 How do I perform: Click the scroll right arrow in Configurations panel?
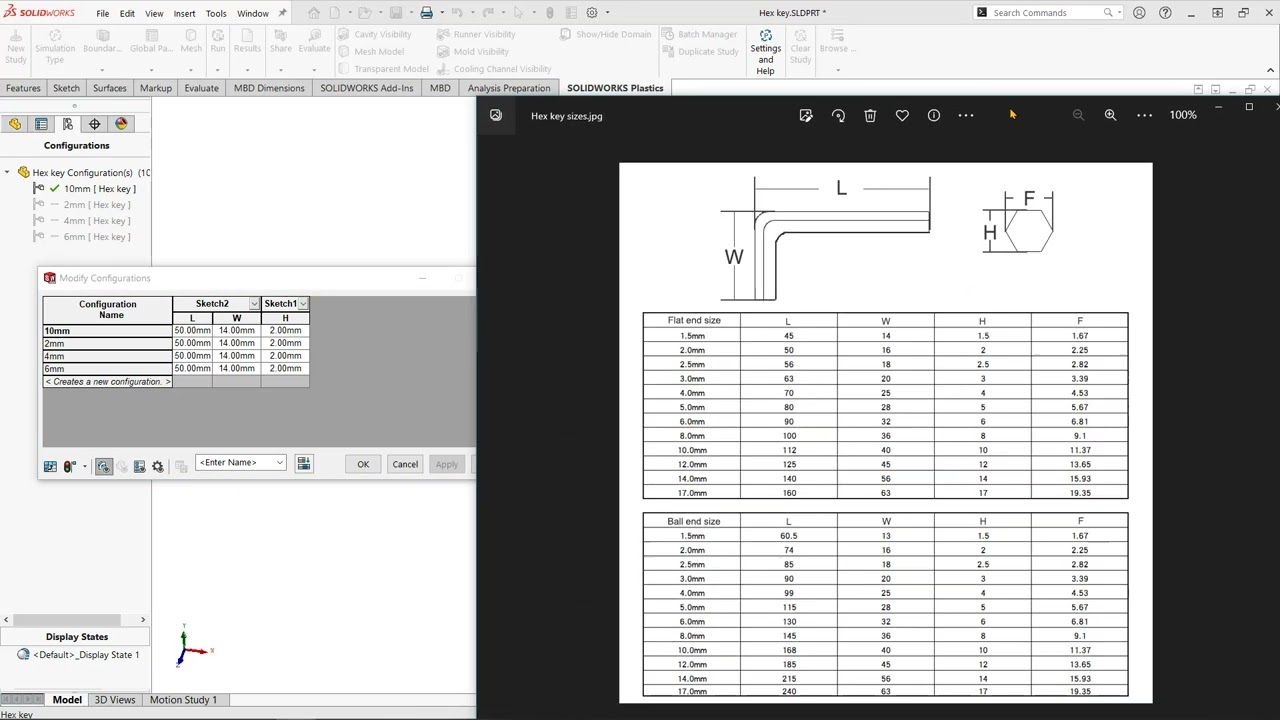(142, 620)
